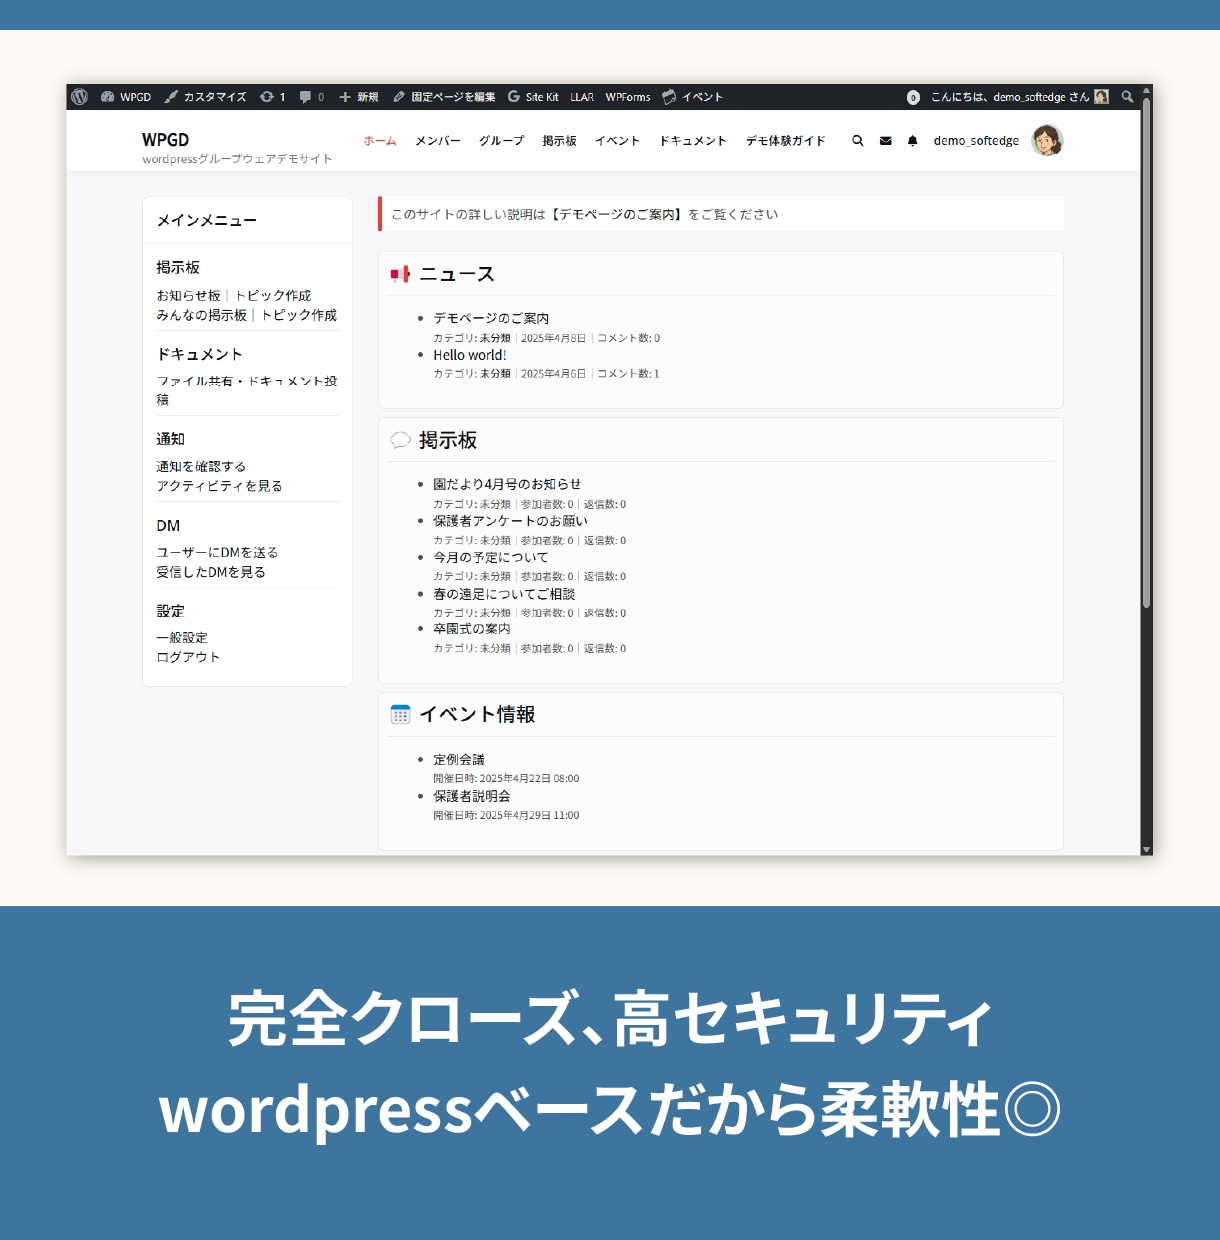Open the カスタマイズ customize option
Screen dimensions: 1220x1240
[206, 97]
